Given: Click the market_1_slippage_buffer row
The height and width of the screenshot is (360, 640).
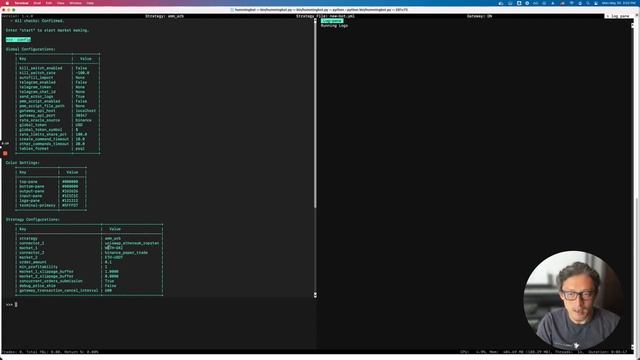Looking at the screenshot, I should pyautogui.click(x=89, y=271).
